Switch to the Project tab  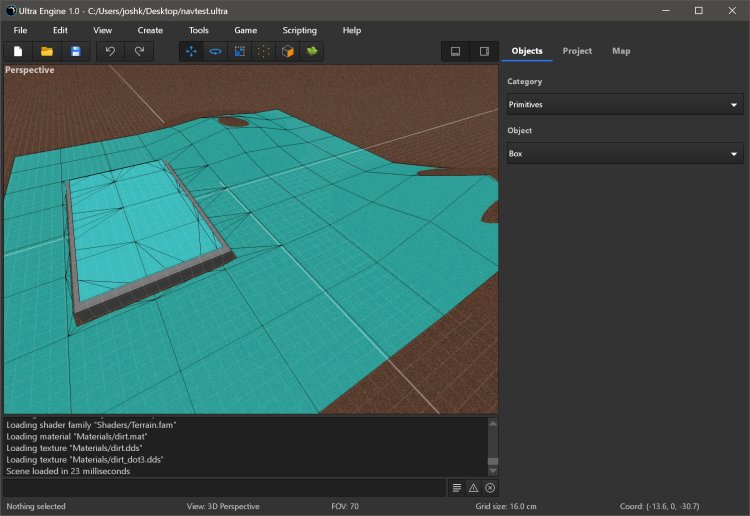click(577, 51)
